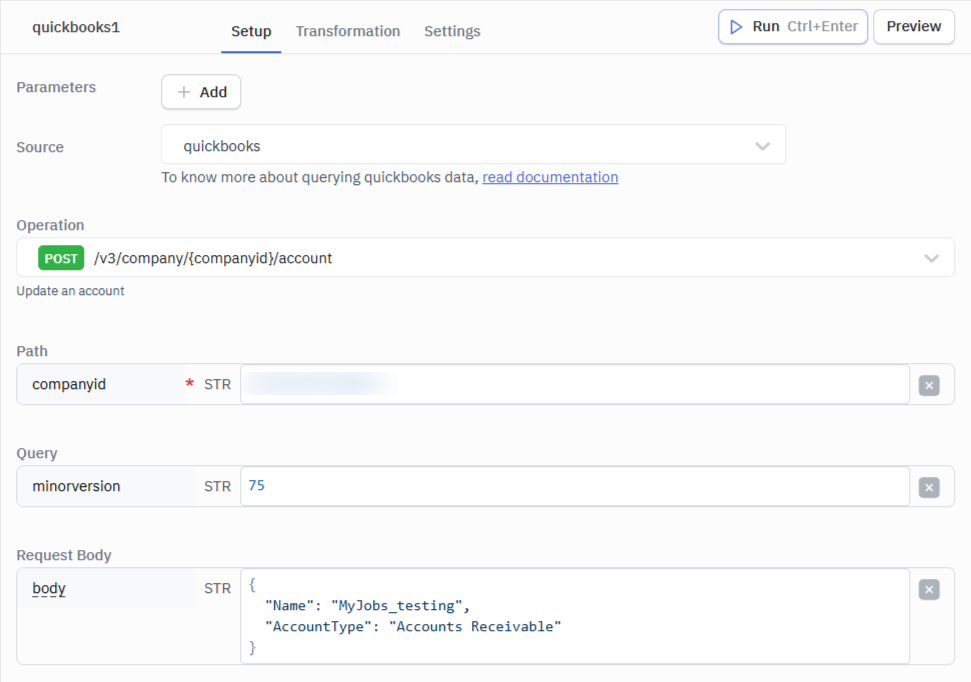Remove the body request parameter
This screenshot has height=682, width=971.
(x=929, y=590)
